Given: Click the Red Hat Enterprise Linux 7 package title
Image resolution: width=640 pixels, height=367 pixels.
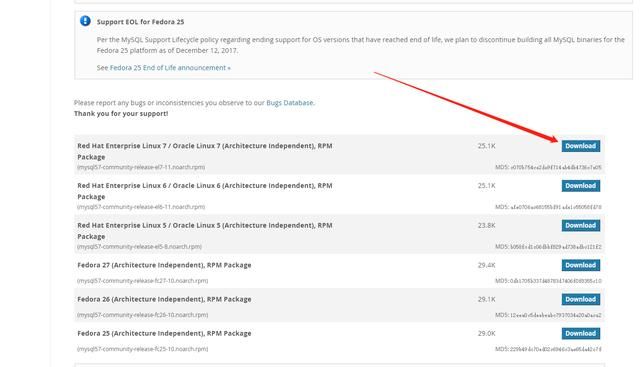Looking at the screenshot, I should coord(204,151).
